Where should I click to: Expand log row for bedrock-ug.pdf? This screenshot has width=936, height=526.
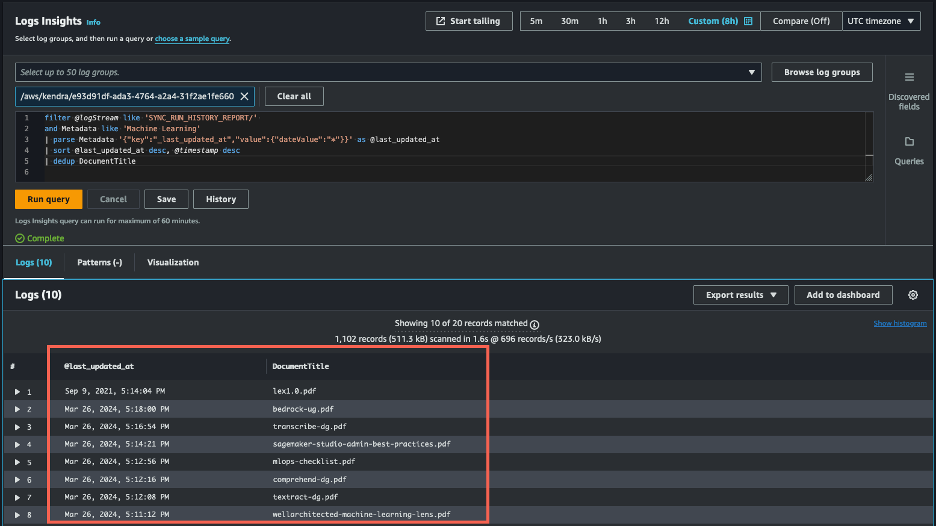17,409
